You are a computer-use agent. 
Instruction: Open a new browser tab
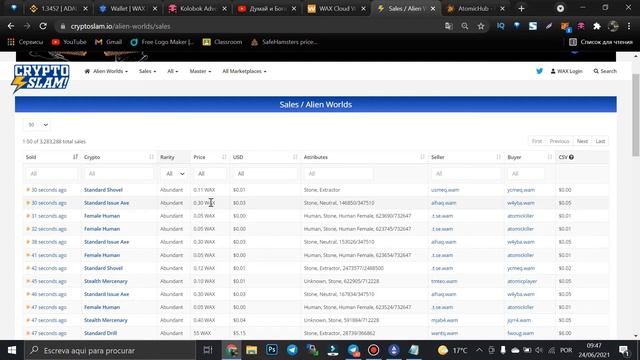(521, 9)
